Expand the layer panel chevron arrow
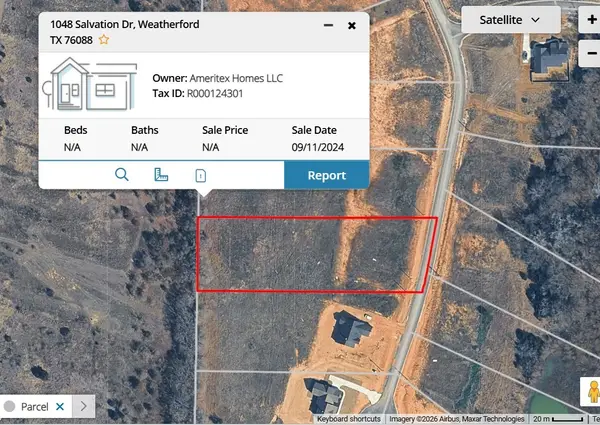The width and height of the screenshot is (600, 425). click(83, 406)
